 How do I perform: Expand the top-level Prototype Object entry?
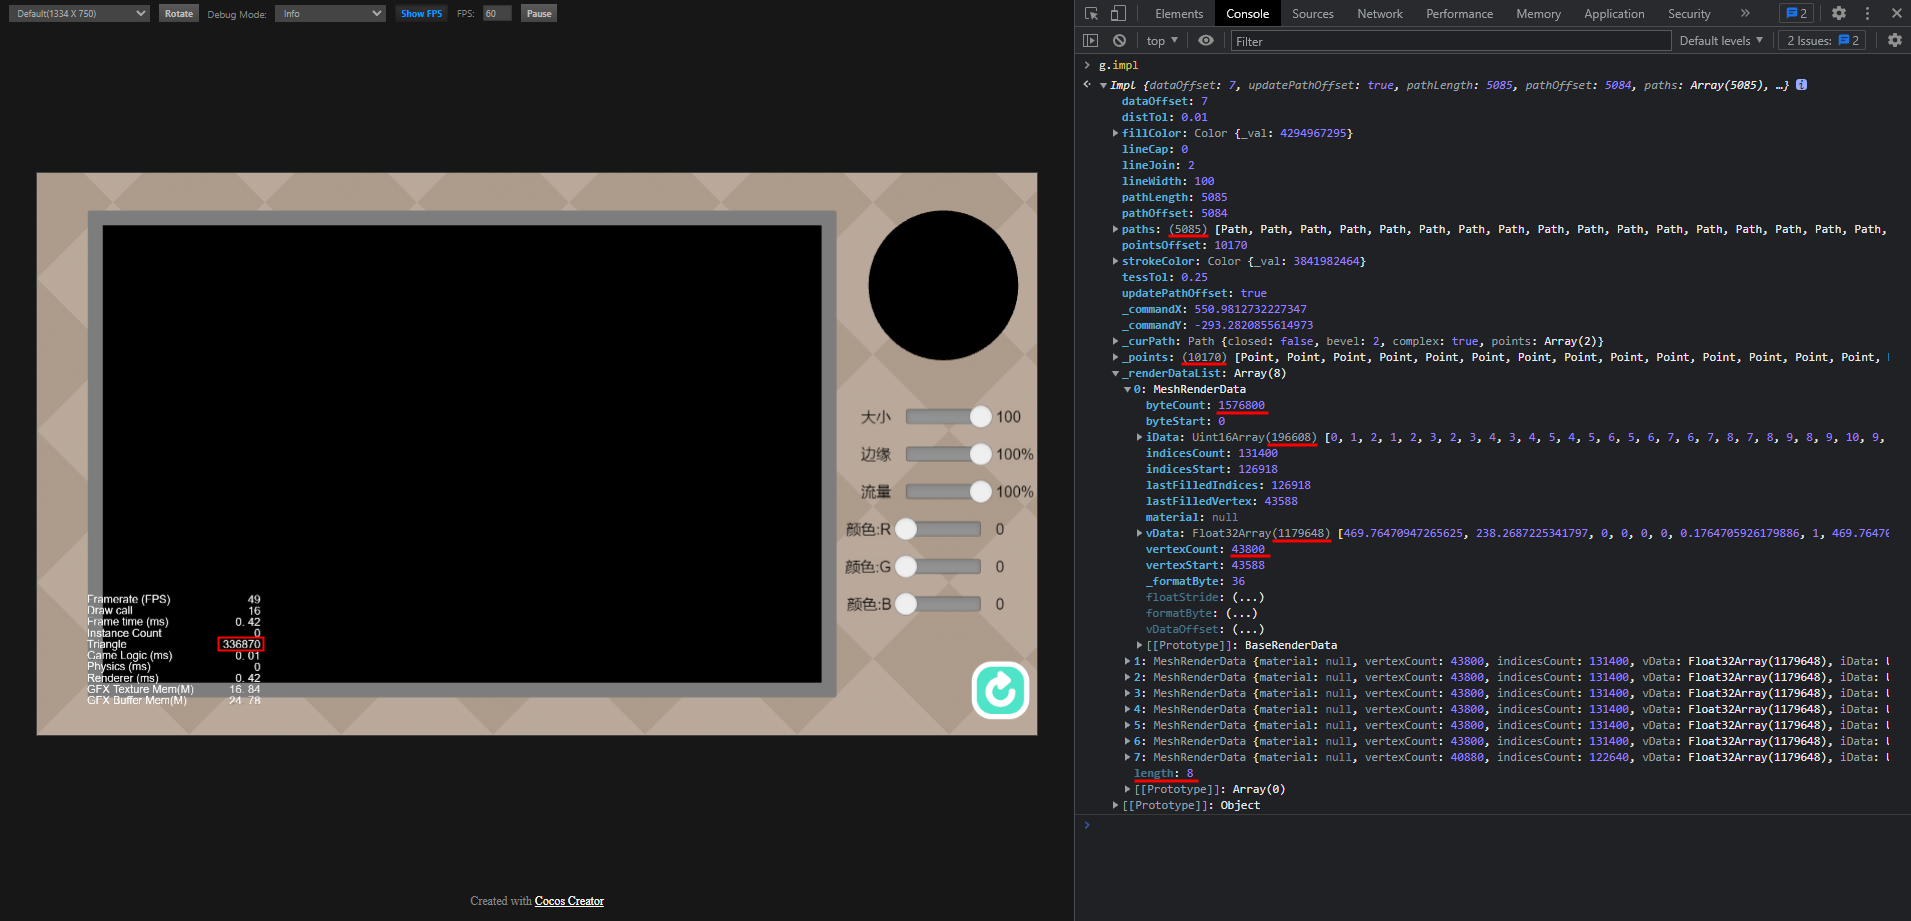click(1115, 805)
